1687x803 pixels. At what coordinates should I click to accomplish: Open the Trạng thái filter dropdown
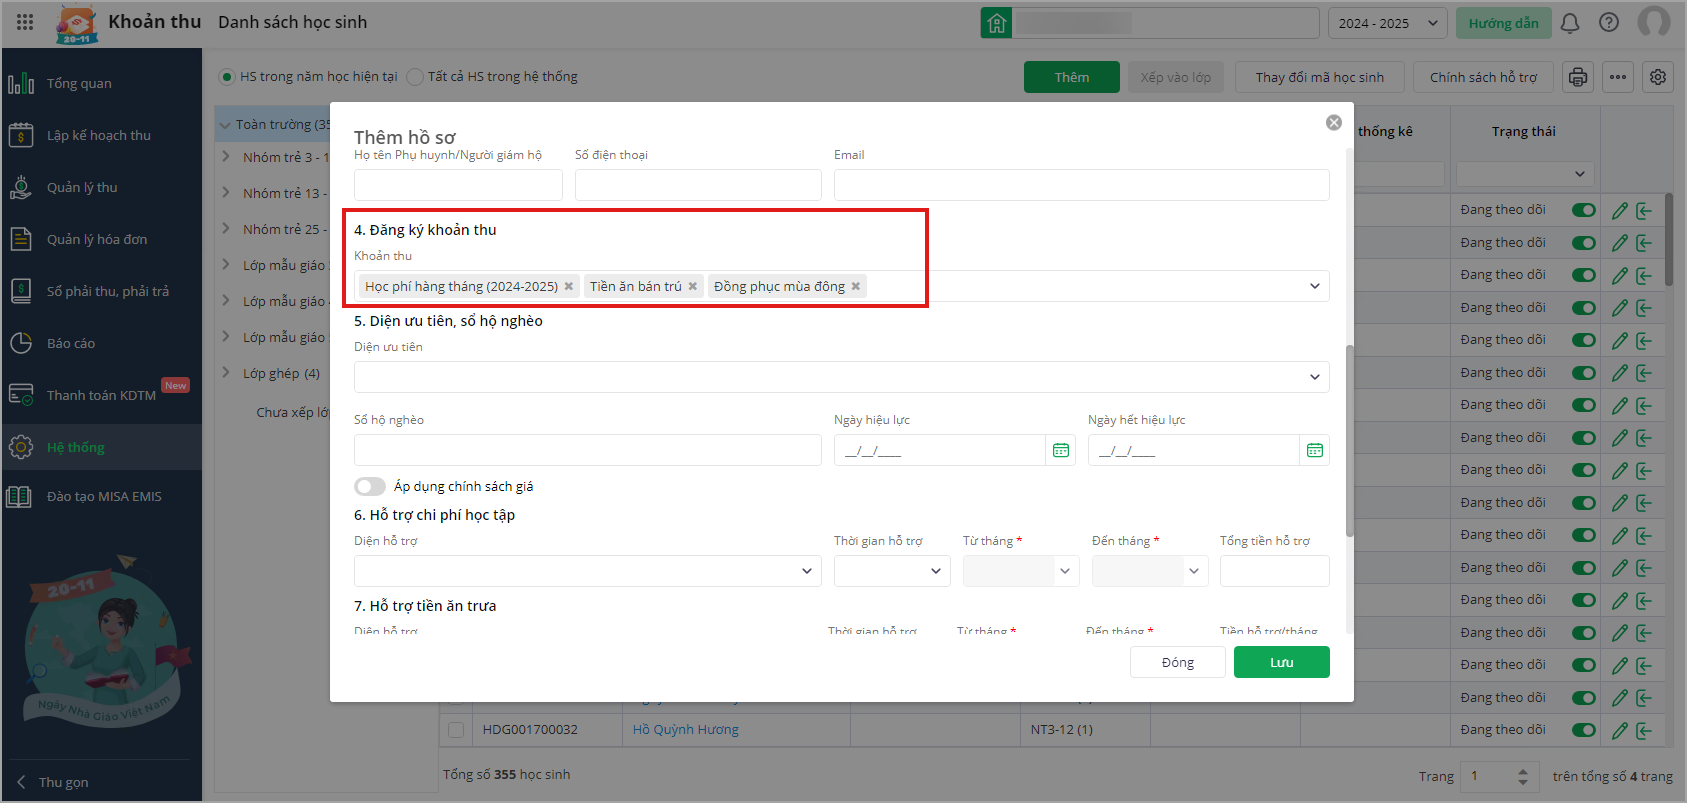pyautogui.click(x=1523, y=174)
